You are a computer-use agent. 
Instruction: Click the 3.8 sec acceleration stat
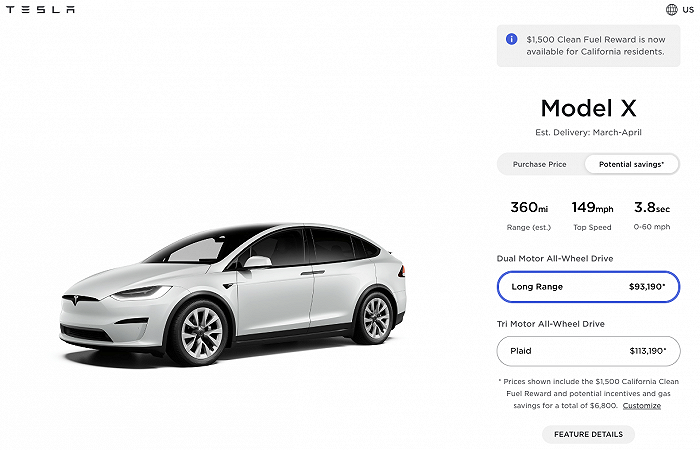point(651,214)
